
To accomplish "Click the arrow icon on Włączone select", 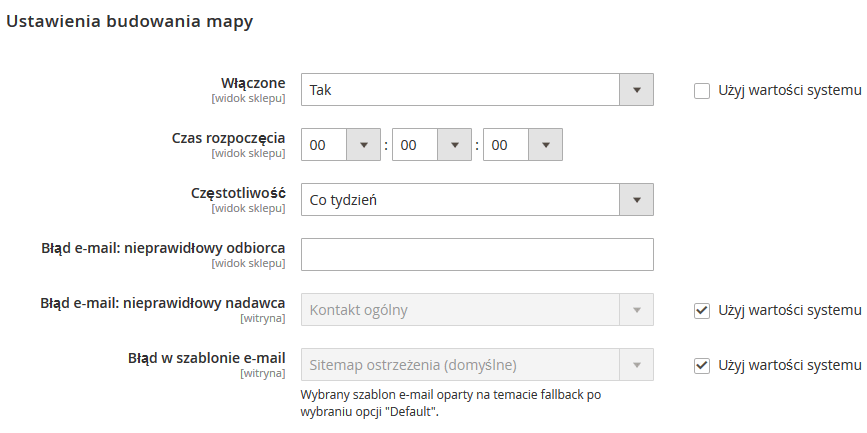I will (636, 90).
